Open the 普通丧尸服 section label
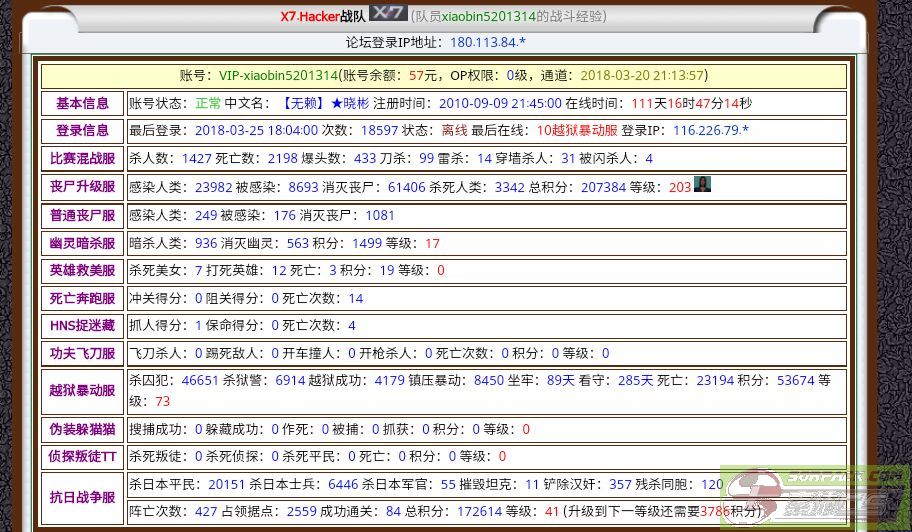912x532 pixels. coord(83,215)
